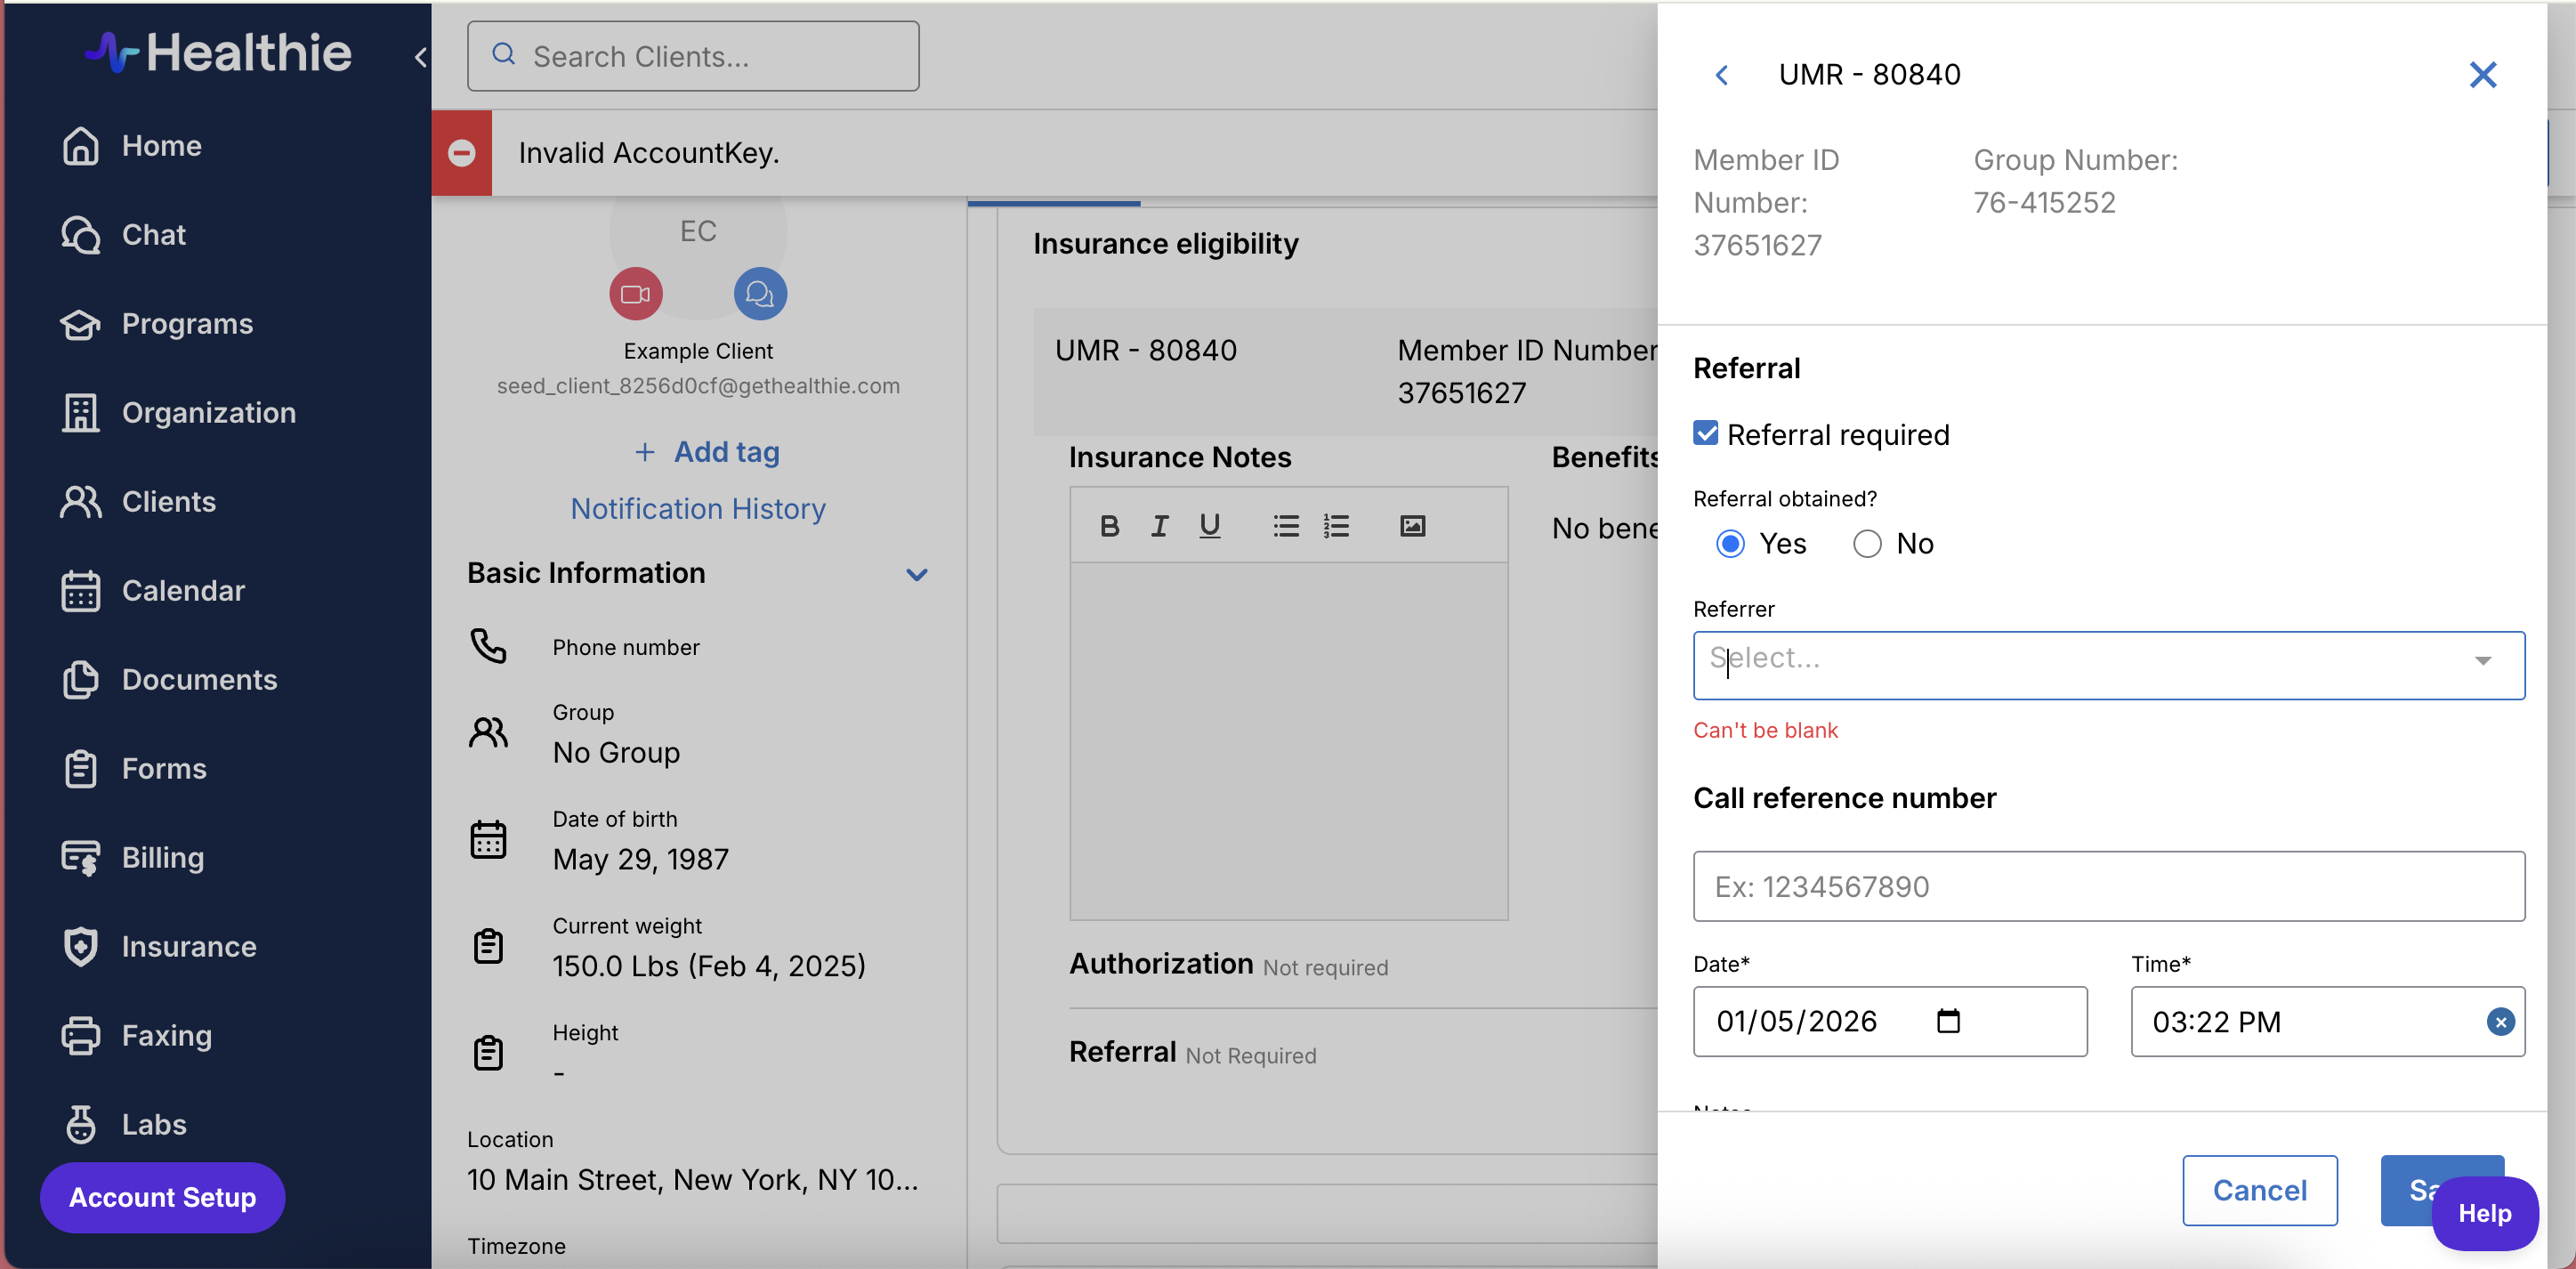Select No for Referral obtained
This screenshot has width=2576, height=1269.
[x=1866, y=544]
